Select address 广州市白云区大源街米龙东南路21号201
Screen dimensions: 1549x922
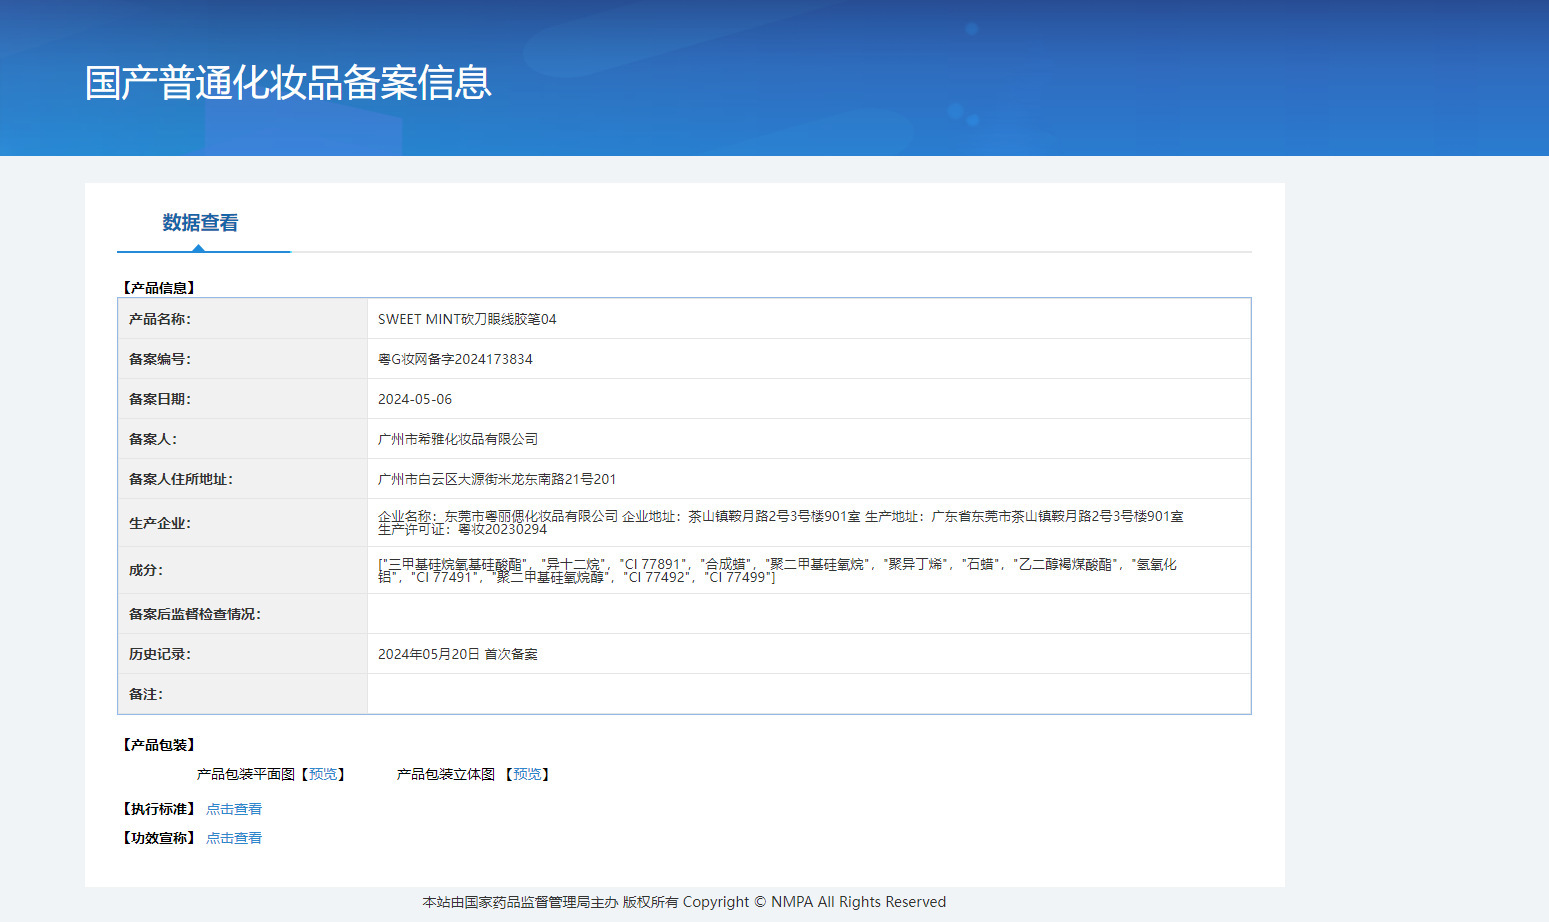(497, 479)
